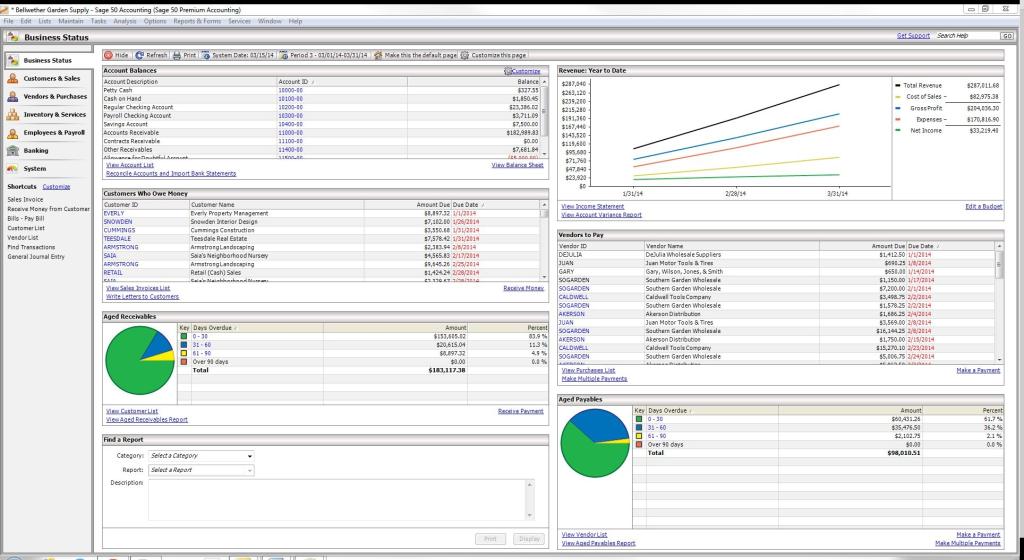Open Inventory & Services navigation icon
The image size is (1024, 560).
[x=12, y=115]
